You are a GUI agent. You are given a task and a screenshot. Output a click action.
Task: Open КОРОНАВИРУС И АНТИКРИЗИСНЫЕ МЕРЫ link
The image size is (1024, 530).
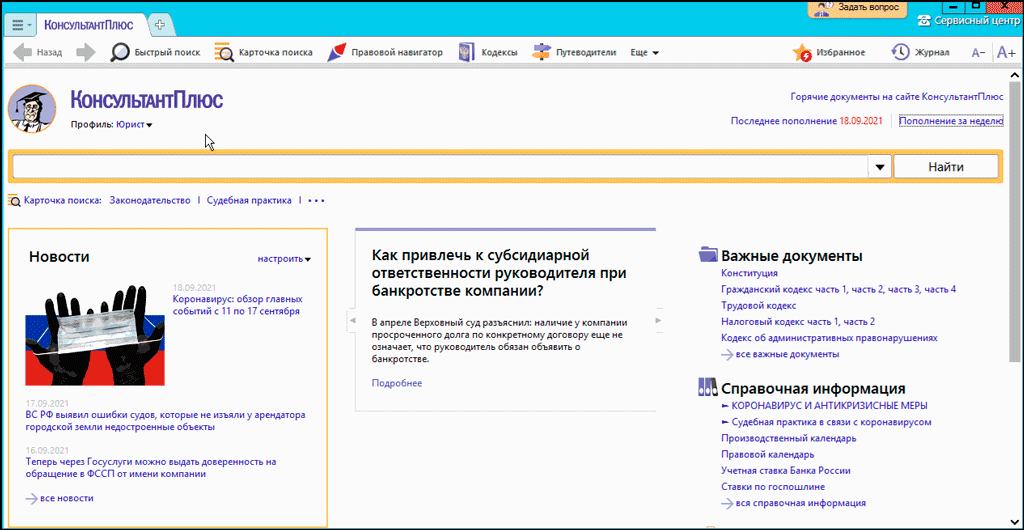[829, 405]
